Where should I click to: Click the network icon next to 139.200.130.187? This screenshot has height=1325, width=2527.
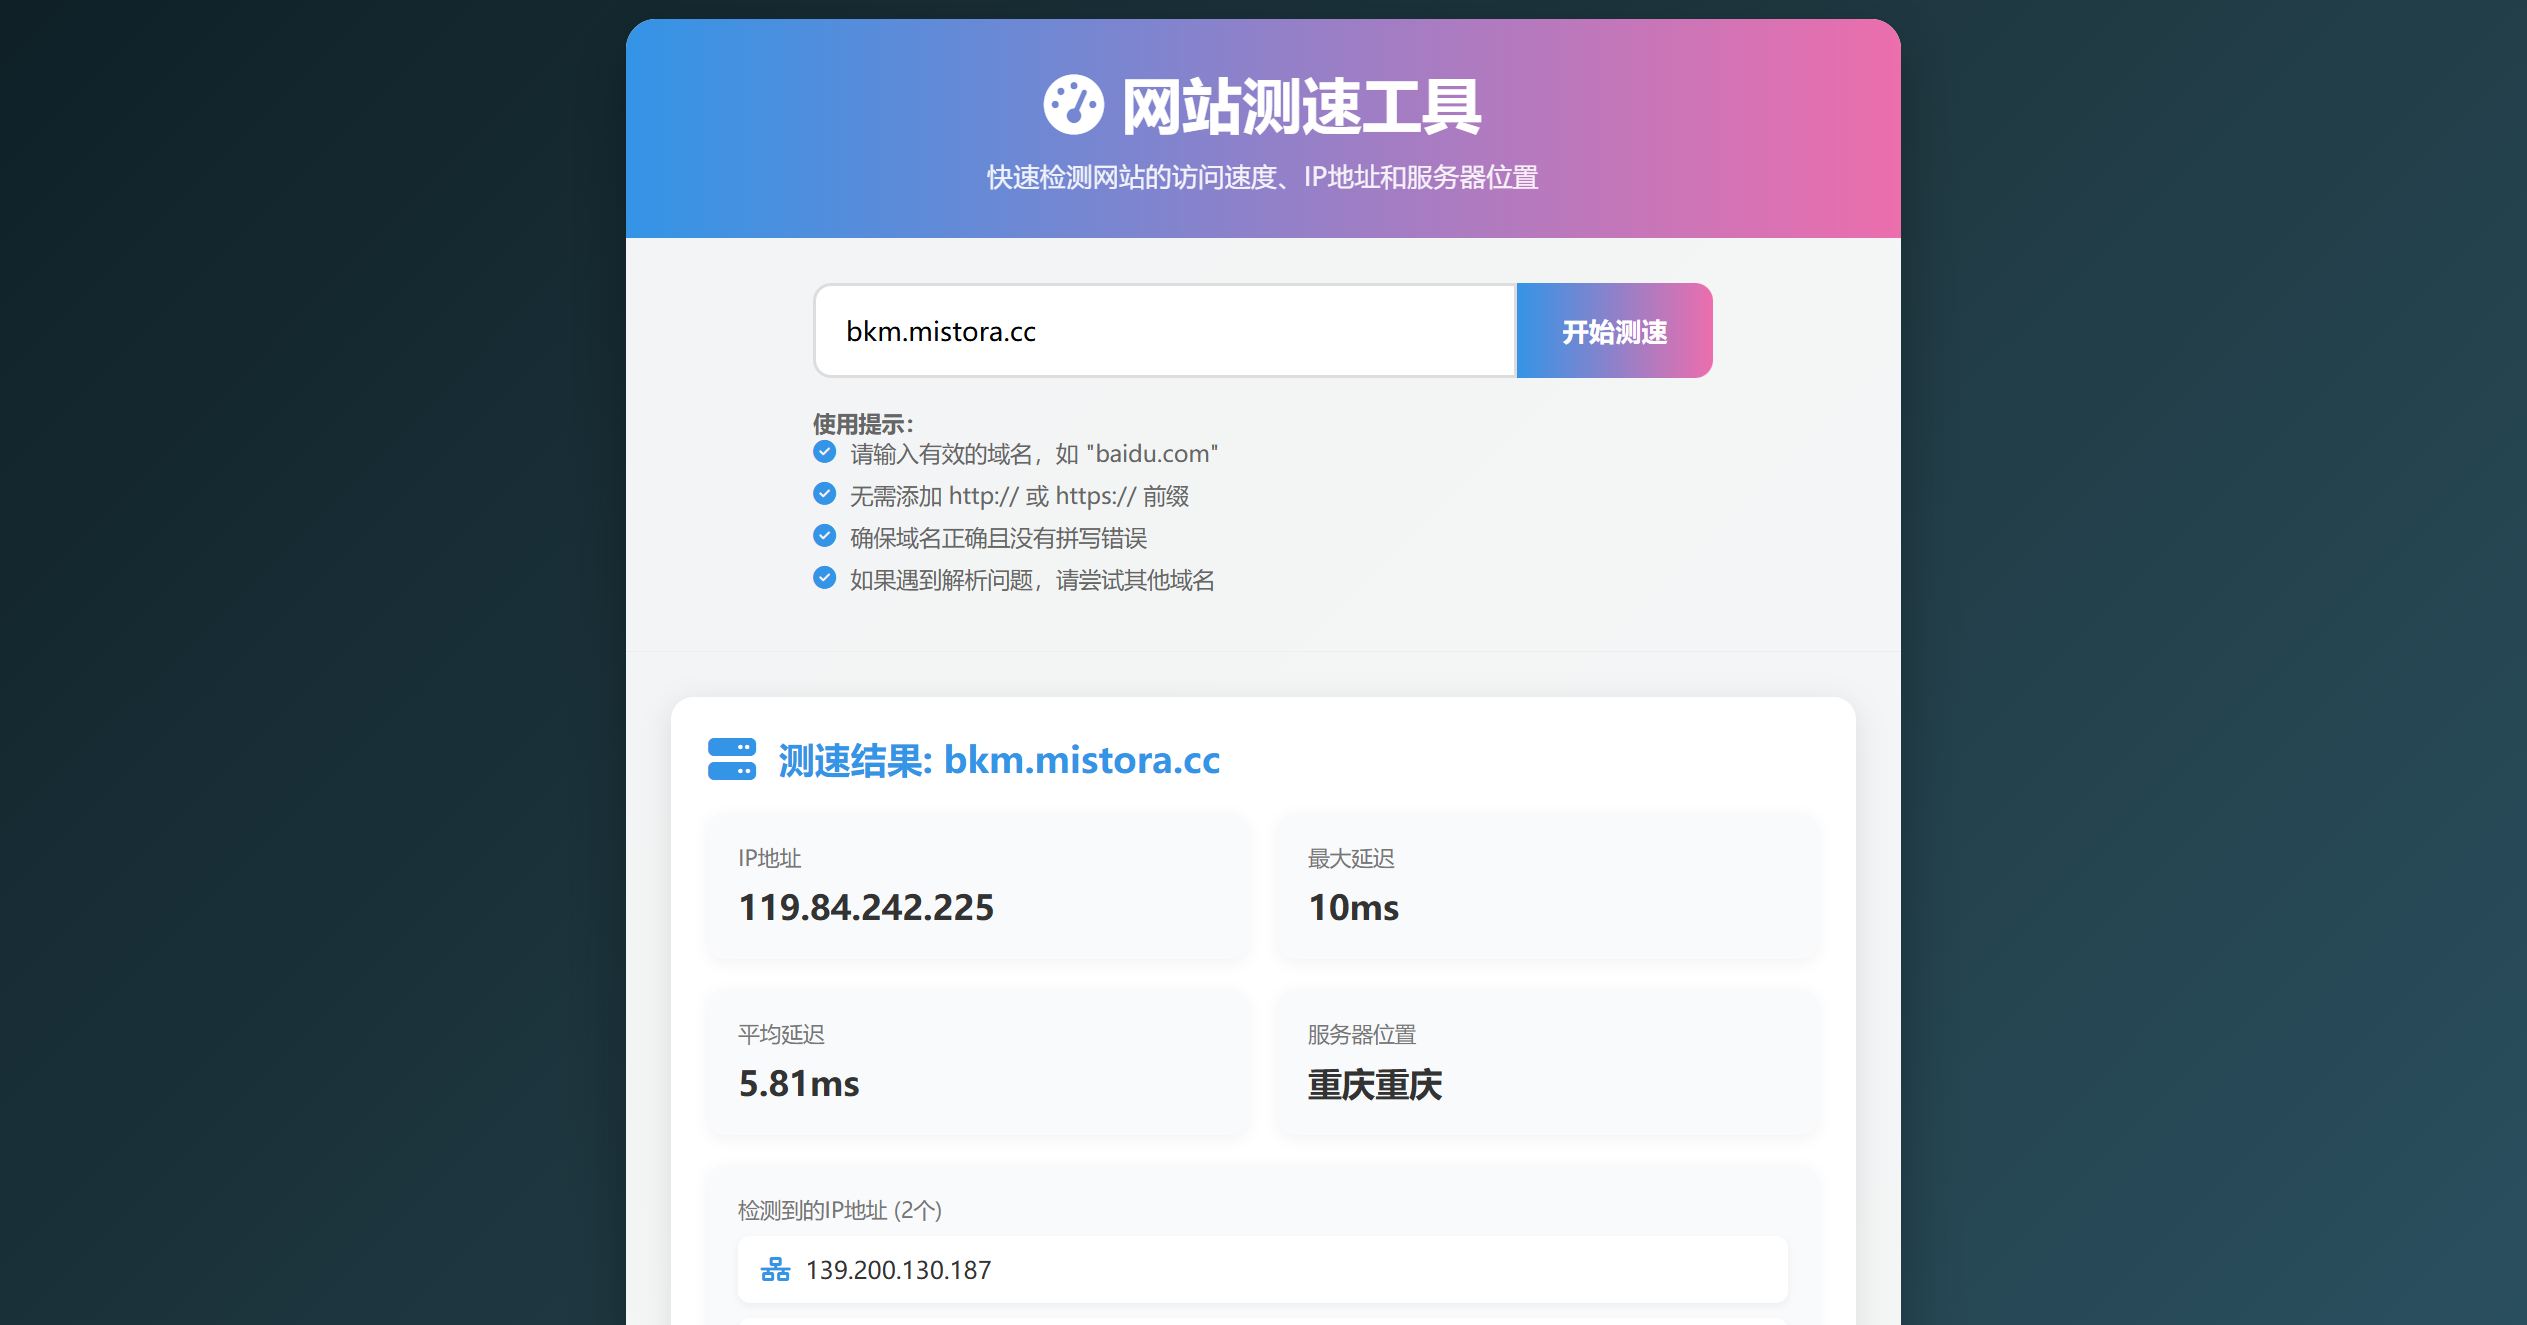775,1270
